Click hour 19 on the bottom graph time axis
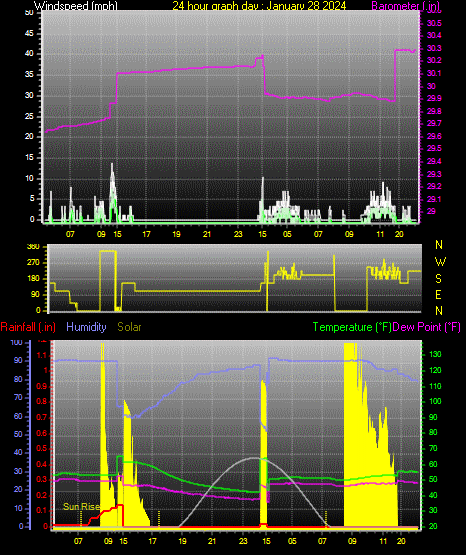Screen dimensions: 466x555 point(182,541)
